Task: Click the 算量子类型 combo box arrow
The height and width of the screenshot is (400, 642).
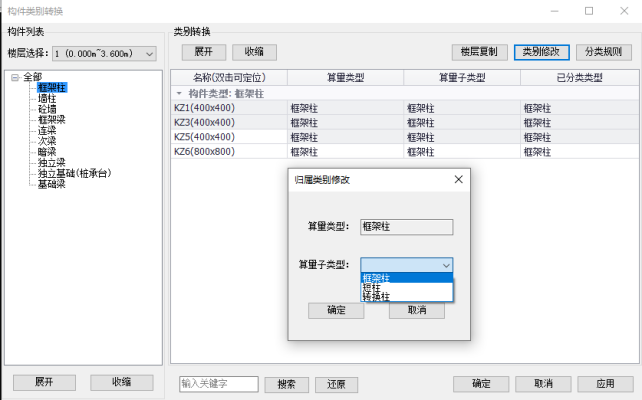Action: (445, 265)
